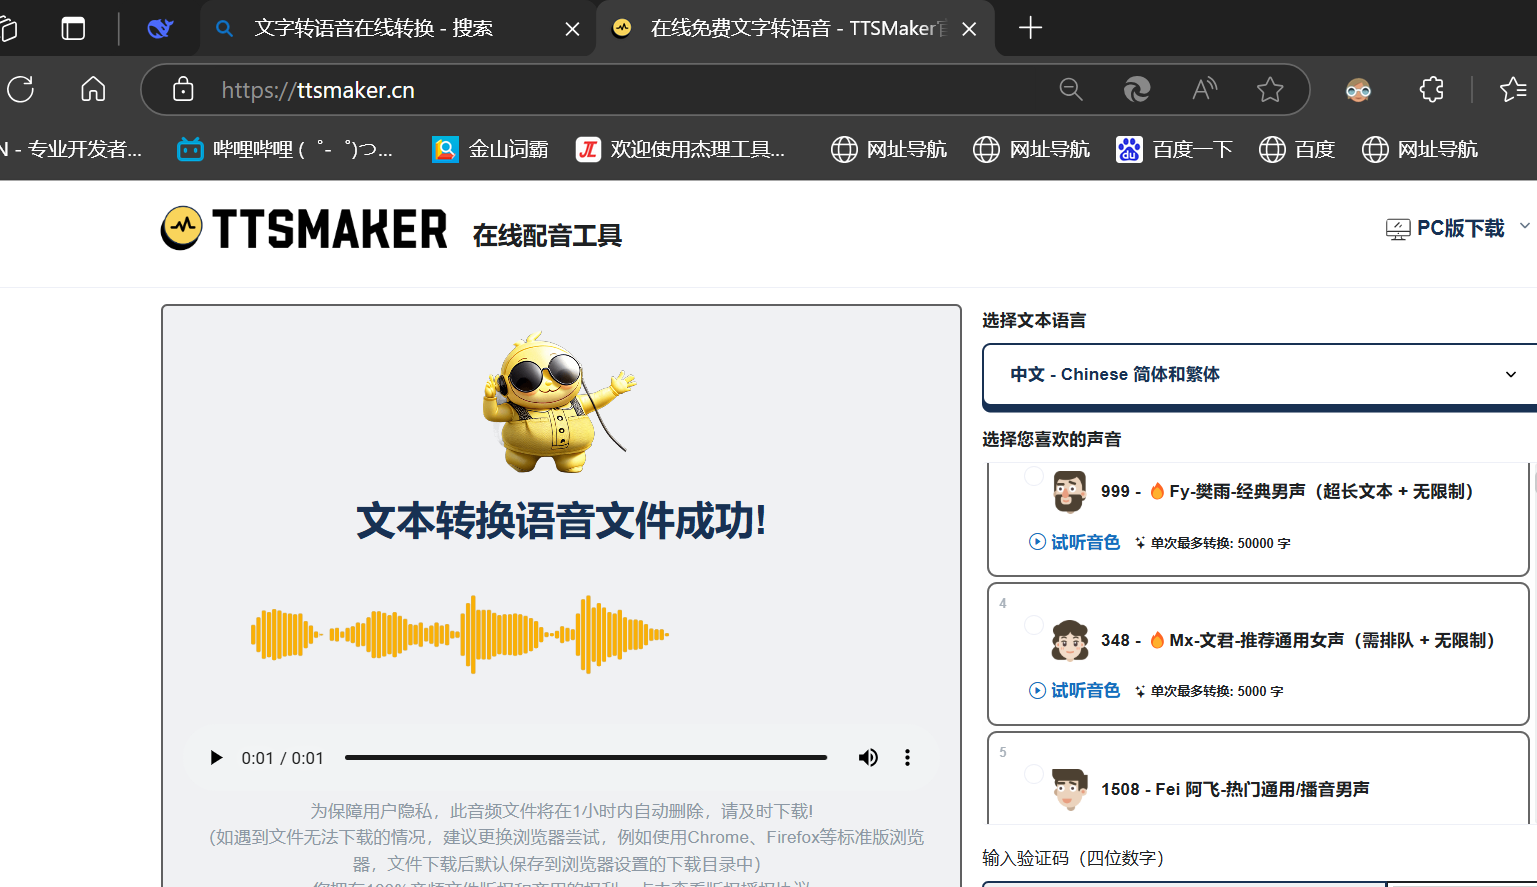The height and width of the screenshot is (887, 1537).
Task: Click Mx-文君 female voice avatar
Action: pos(1069,640)
